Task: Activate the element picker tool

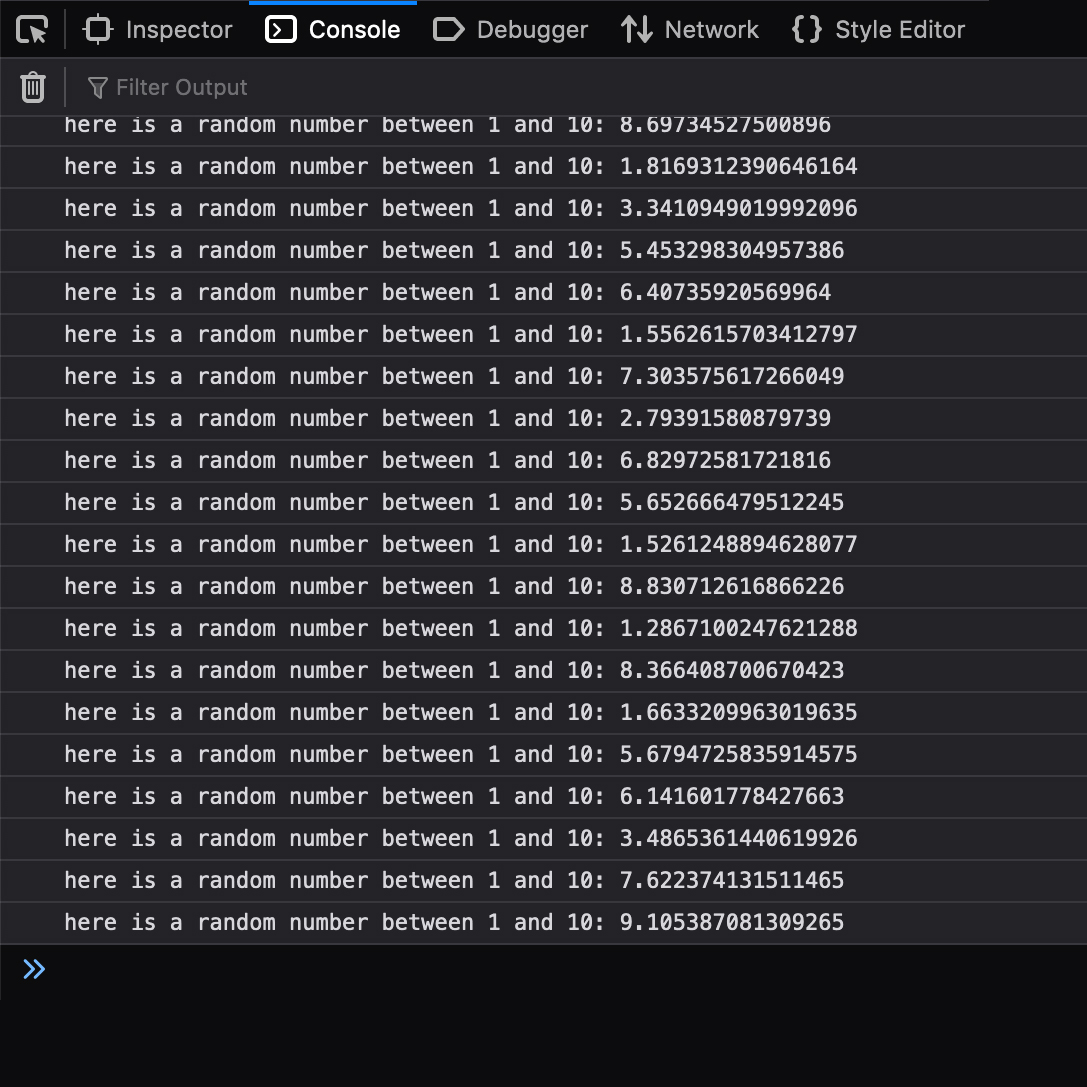Action: [x=33, y=30]
